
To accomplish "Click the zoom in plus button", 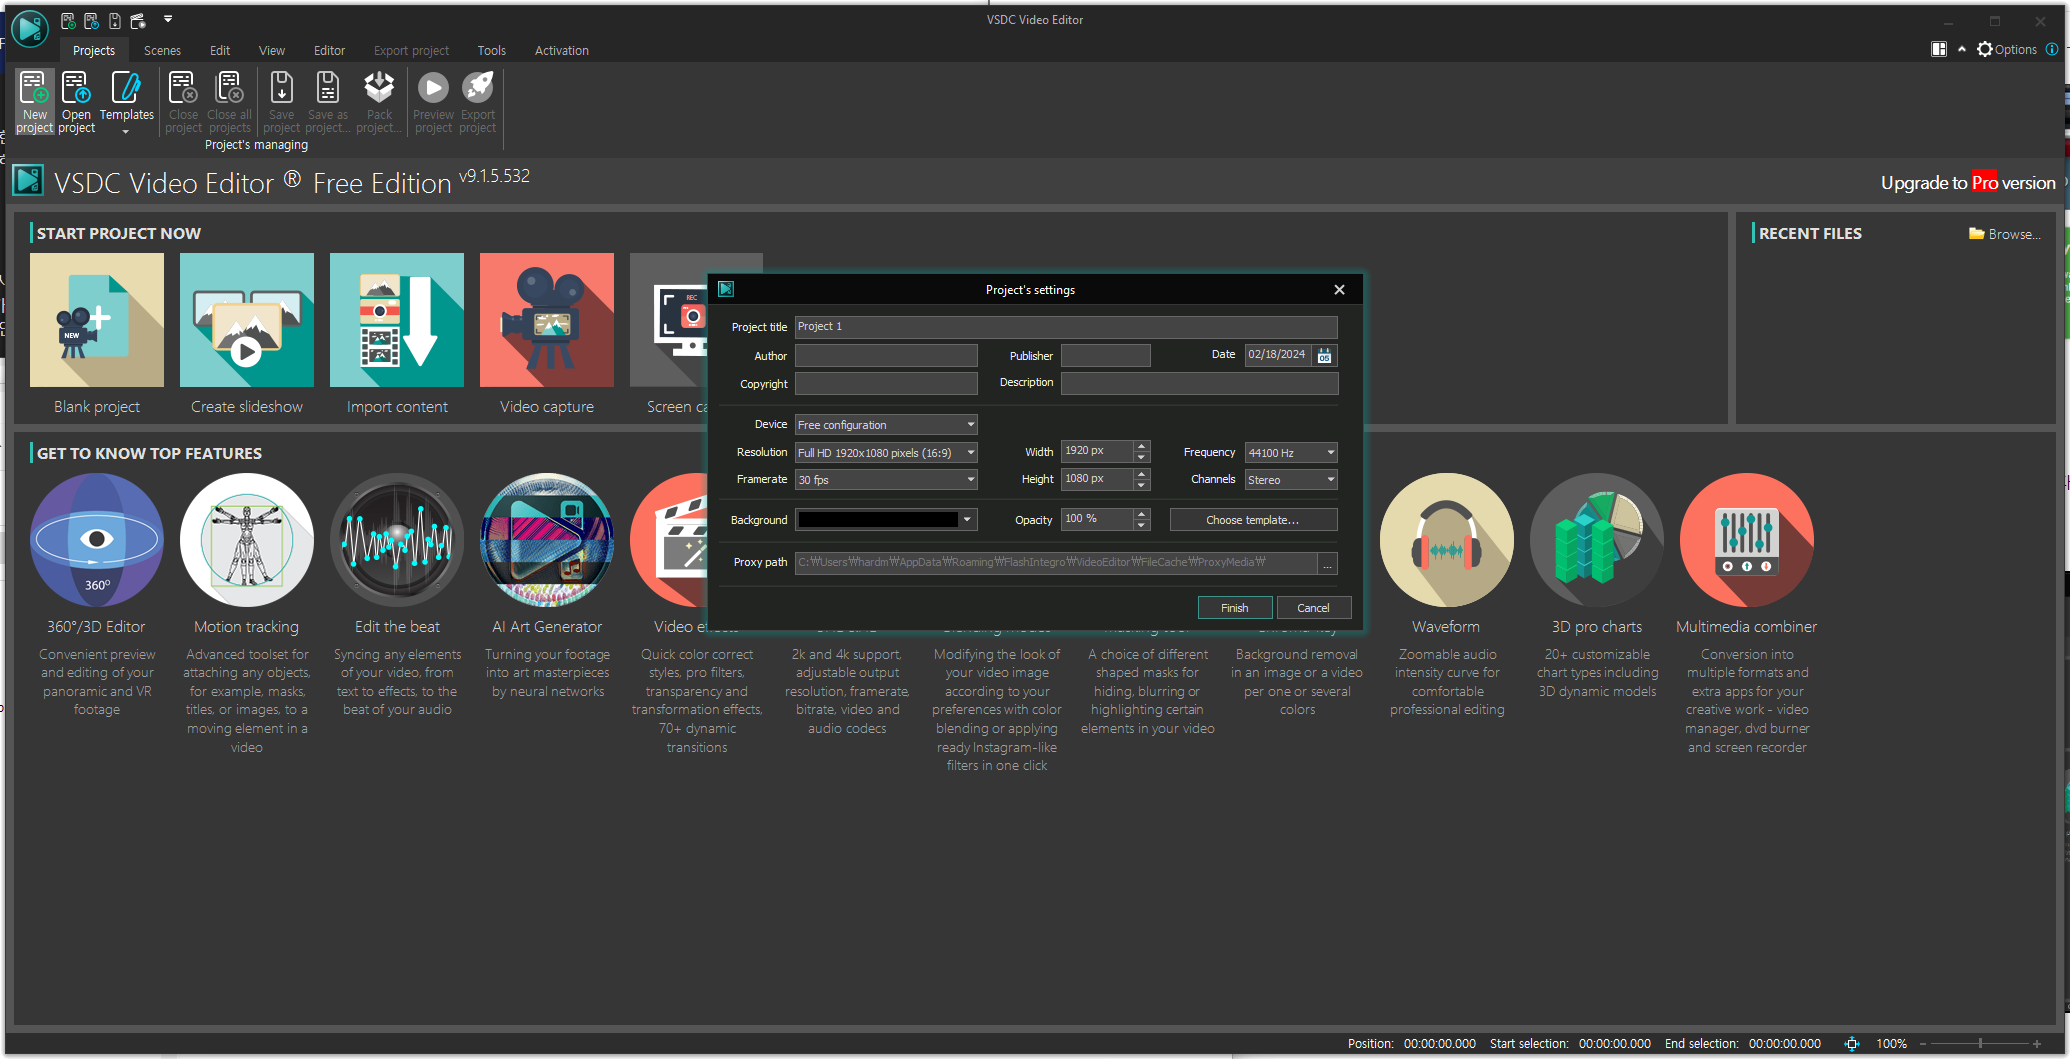I will [x=2037, y=1043].
